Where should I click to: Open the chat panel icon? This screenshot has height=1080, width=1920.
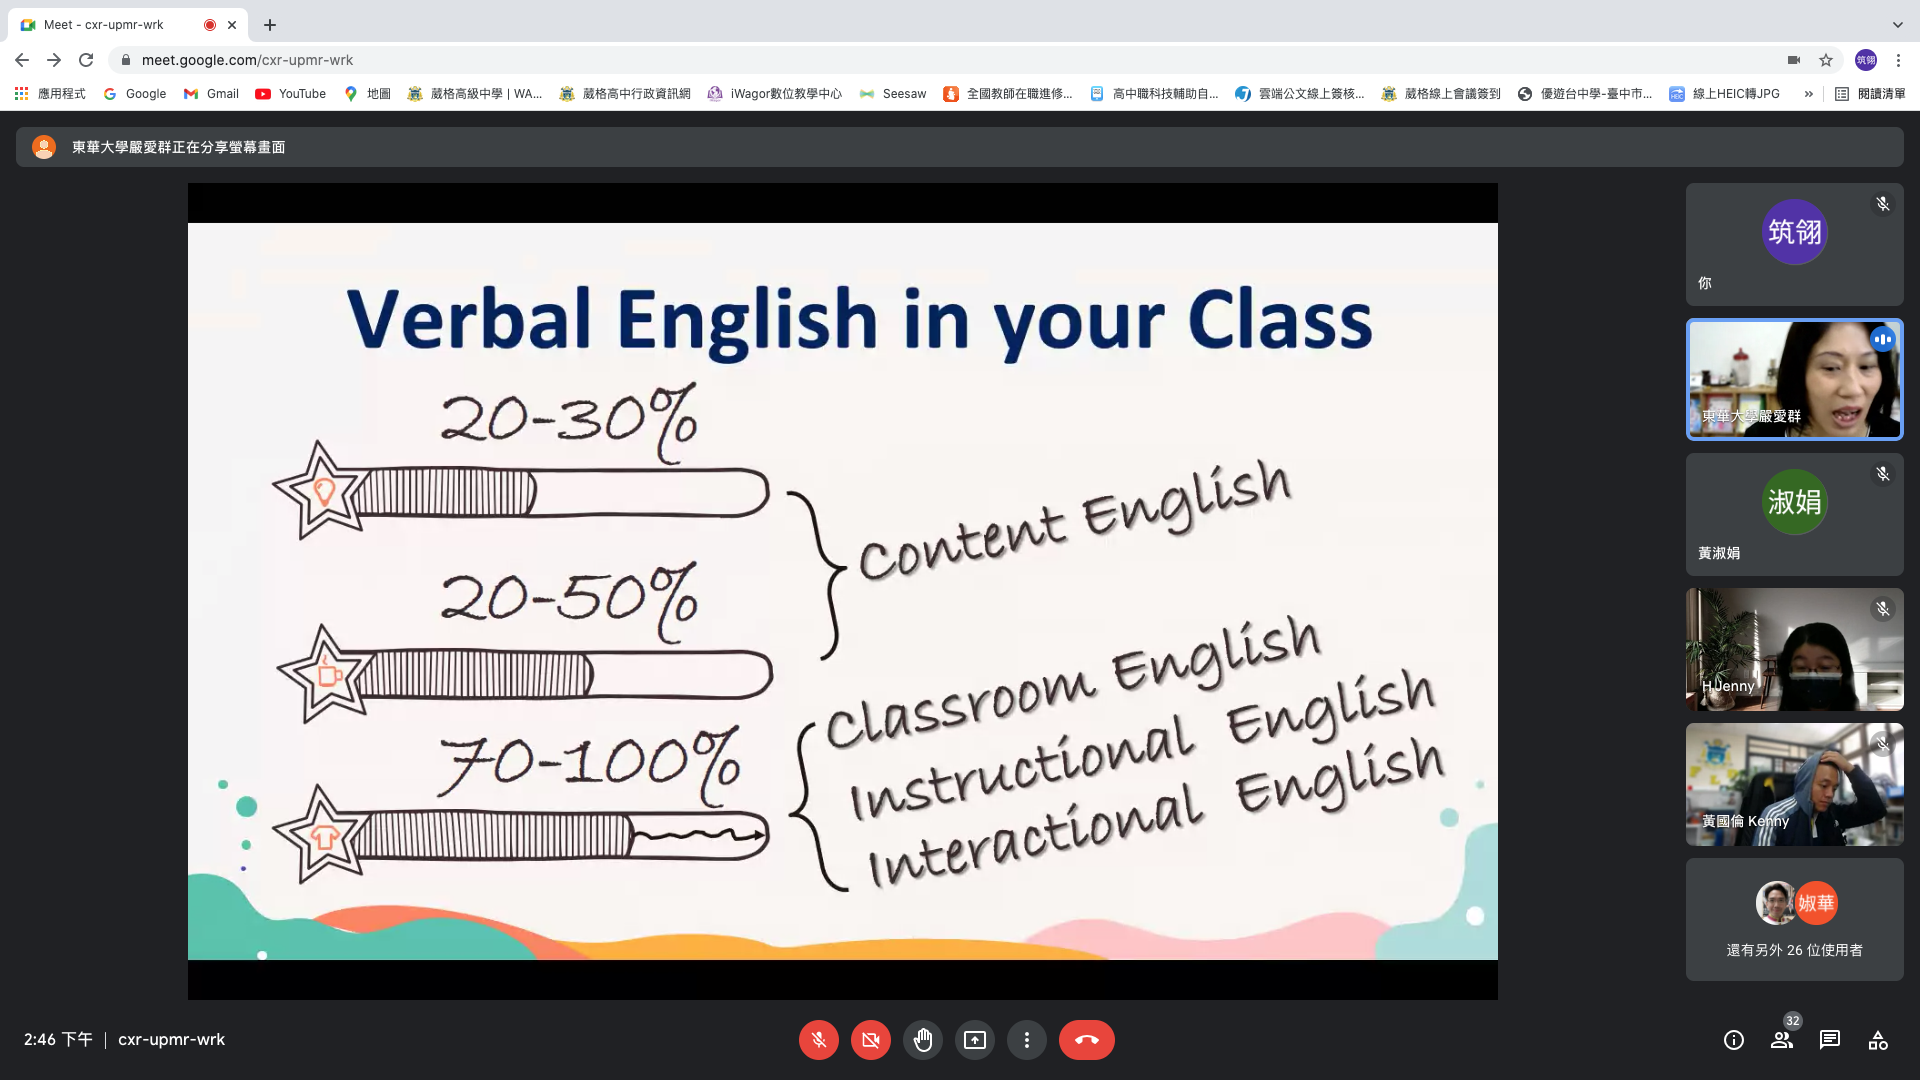click(1829, 1040)
